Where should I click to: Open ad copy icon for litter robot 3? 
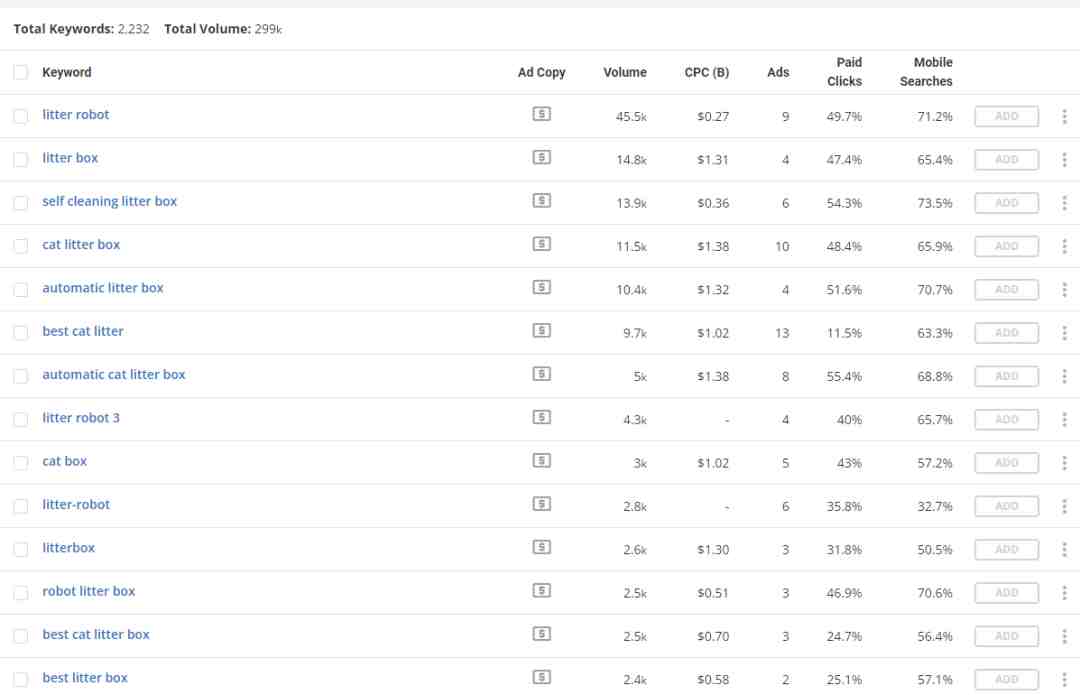541,417
